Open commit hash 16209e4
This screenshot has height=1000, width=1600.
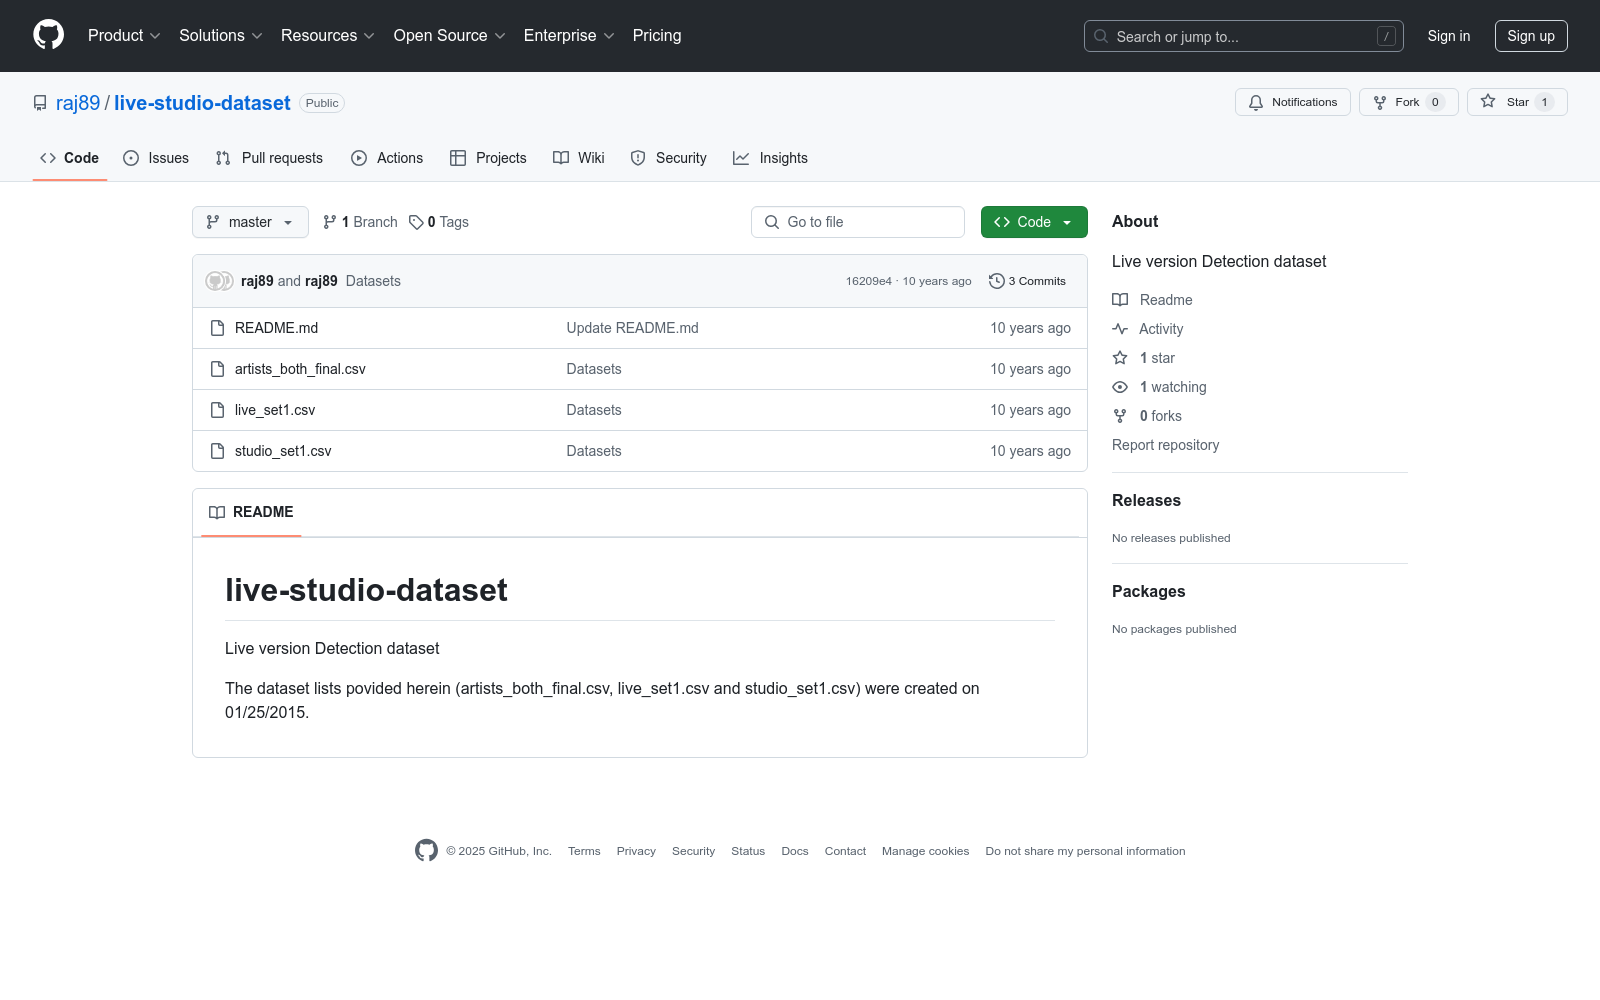tap(868, 281)
